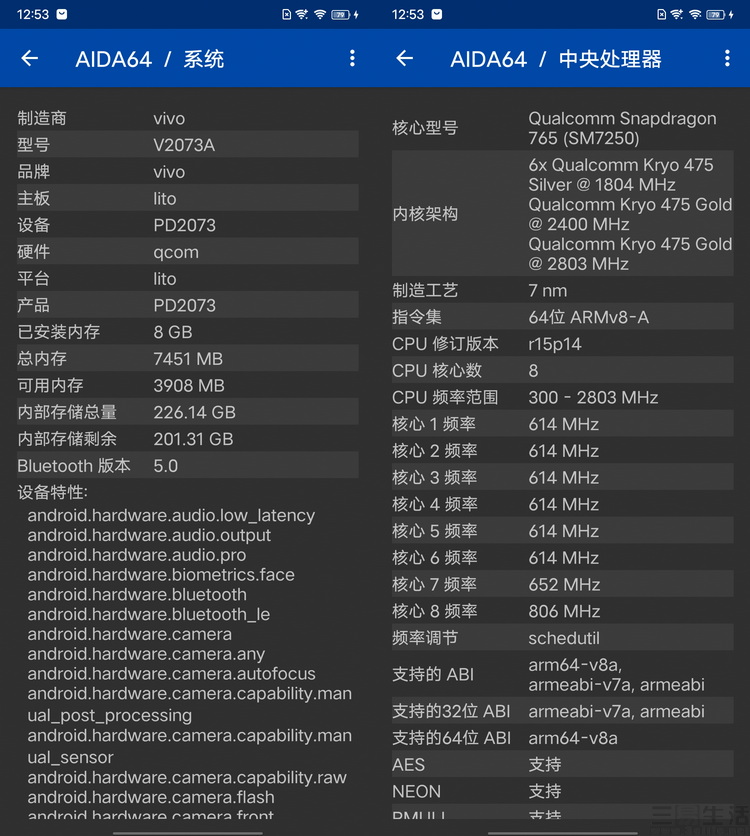750x836 pixels.
Task: Select the 核心 8 频率 806 MHz row
Action: [562, 610]
